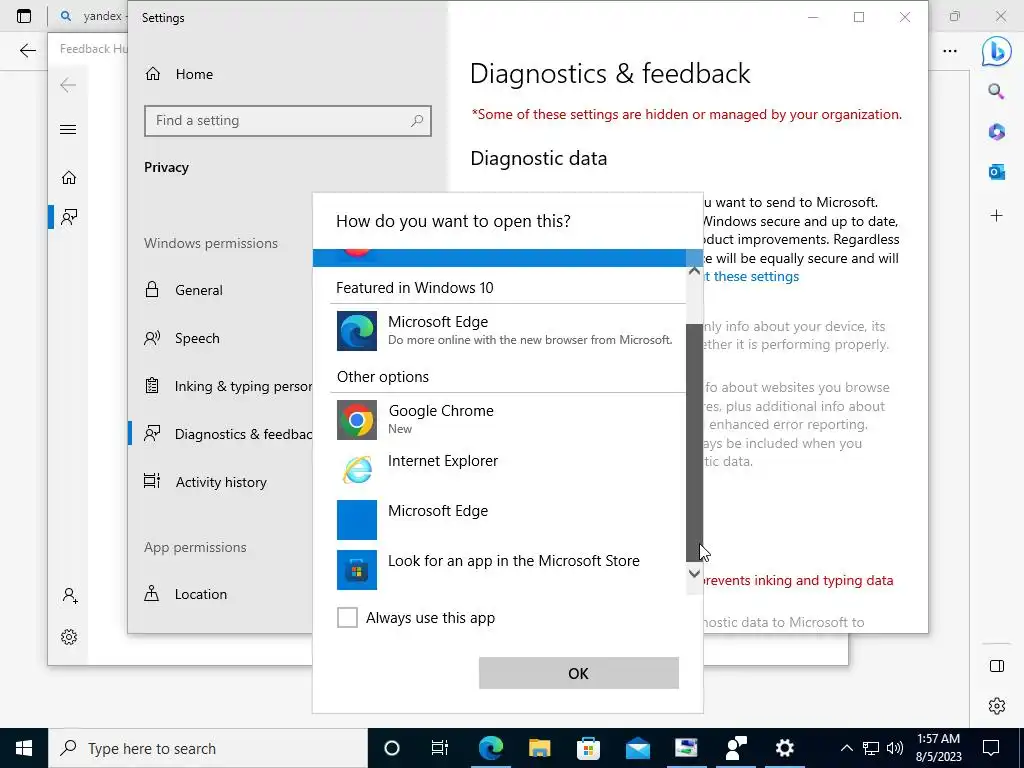
Task: Open the Windows Start menu
Action: tap(24, 748)
